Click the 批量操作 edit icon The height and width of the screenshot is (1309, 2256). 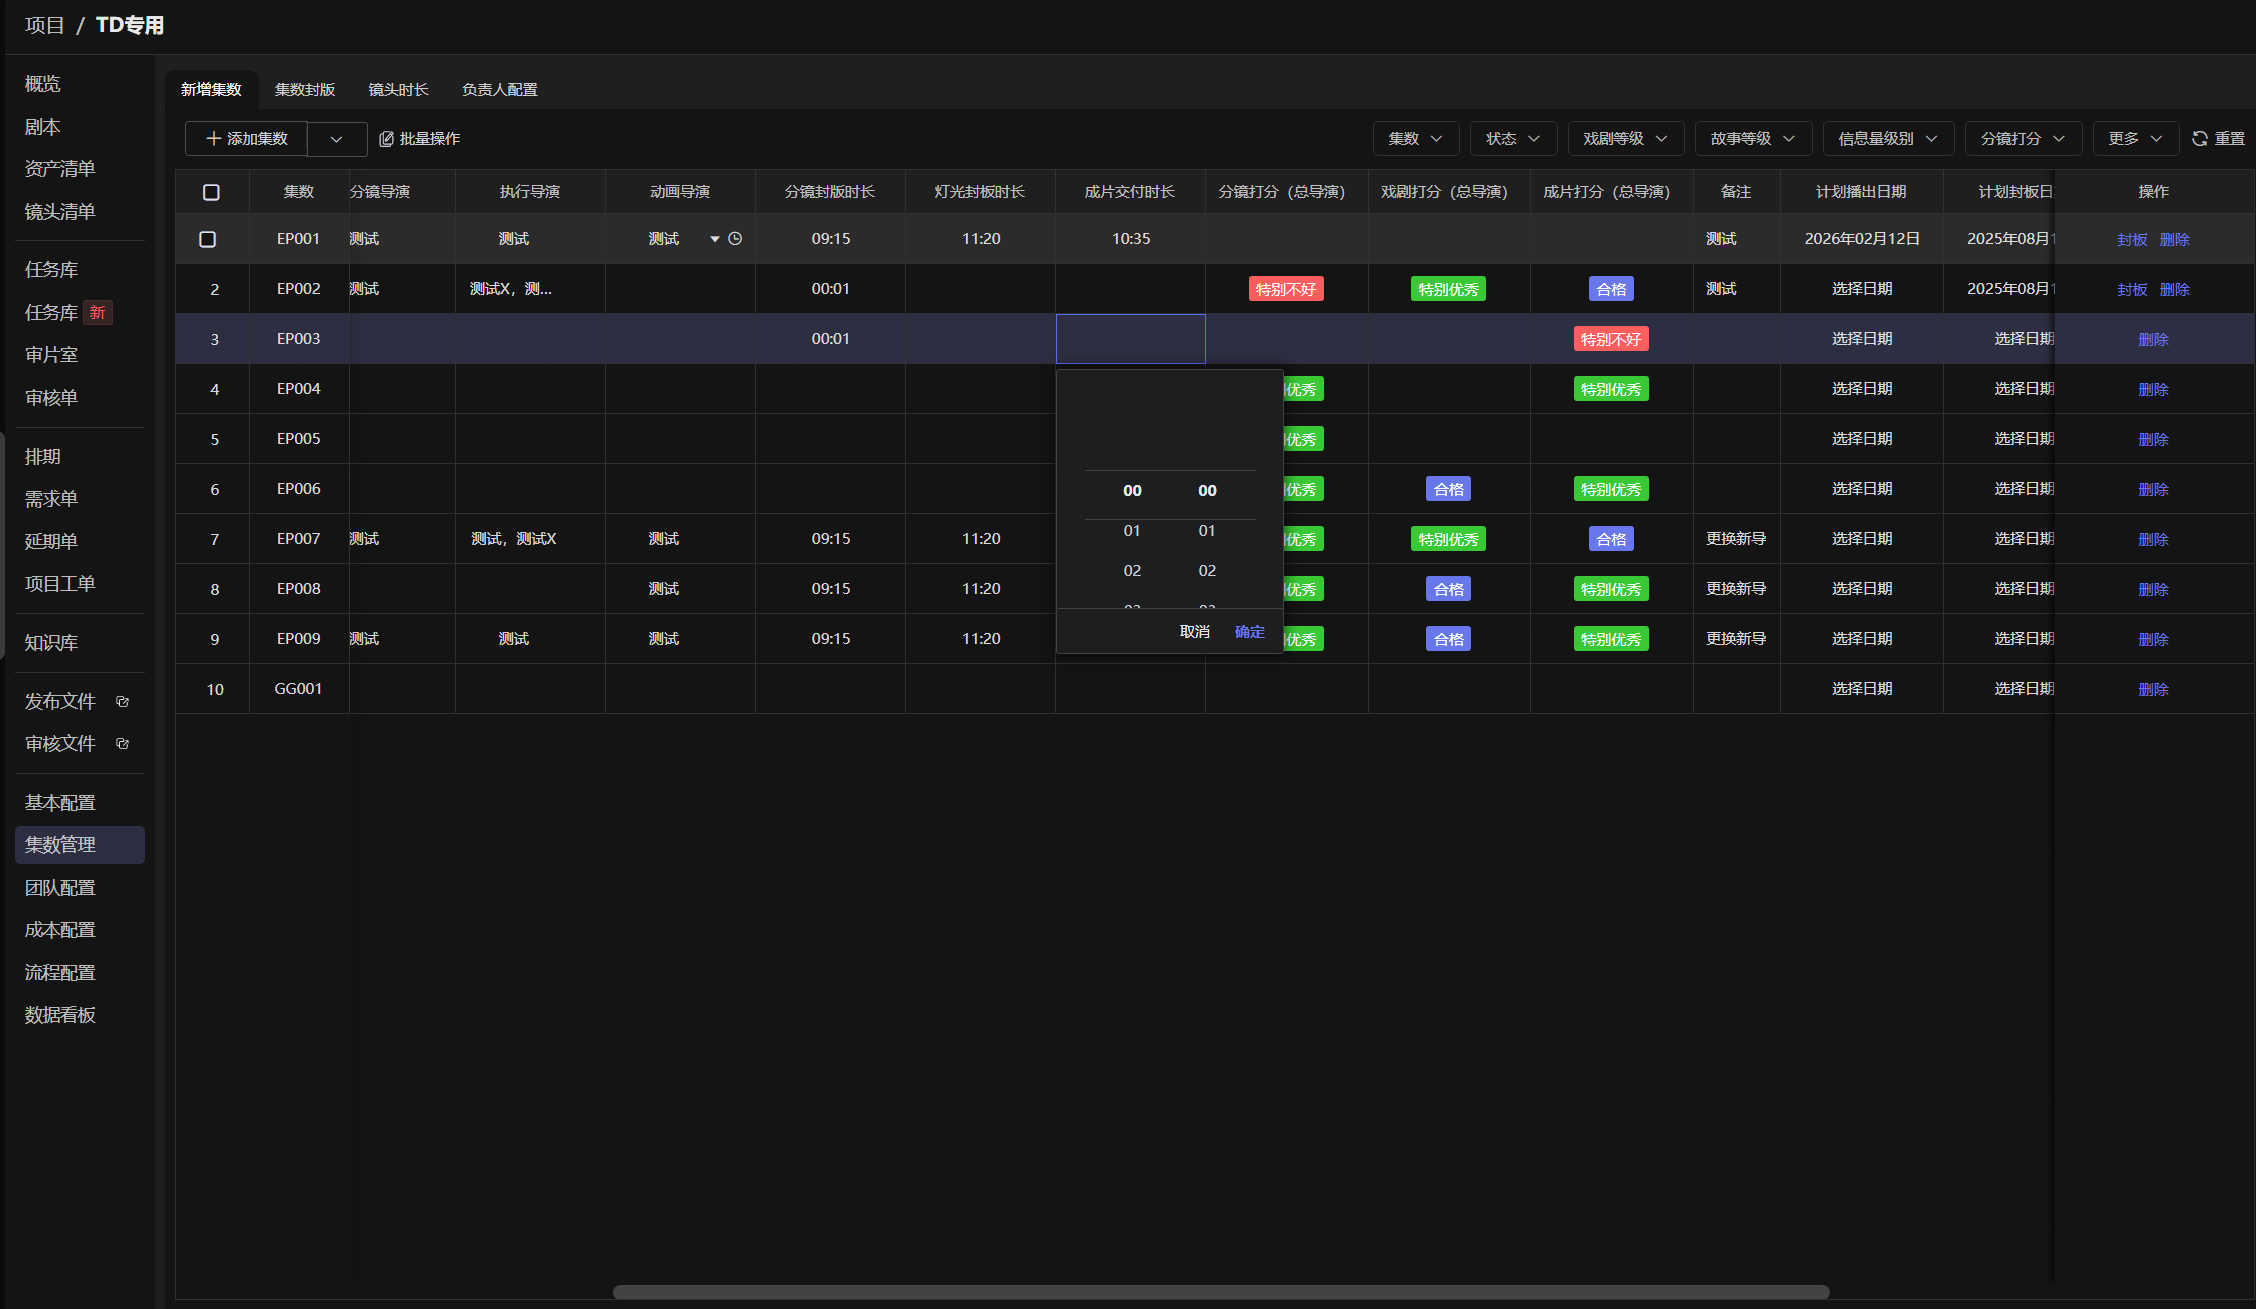[x=386, y=139]
